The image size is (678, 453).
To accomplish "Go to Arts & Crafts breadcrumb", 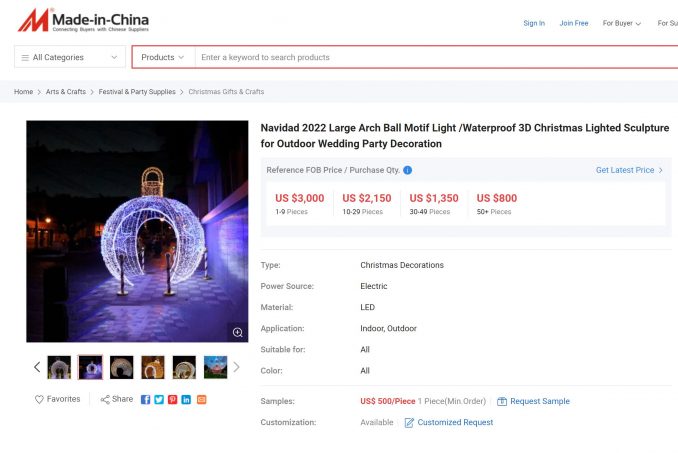I will 66,92.
